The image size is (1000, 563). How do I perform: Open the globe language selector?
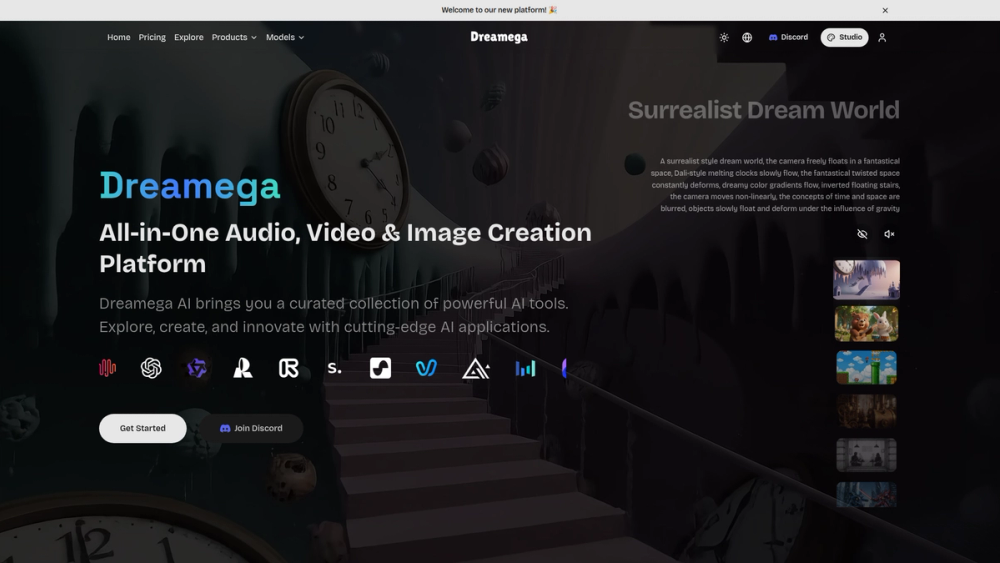(x=747, y=38)
